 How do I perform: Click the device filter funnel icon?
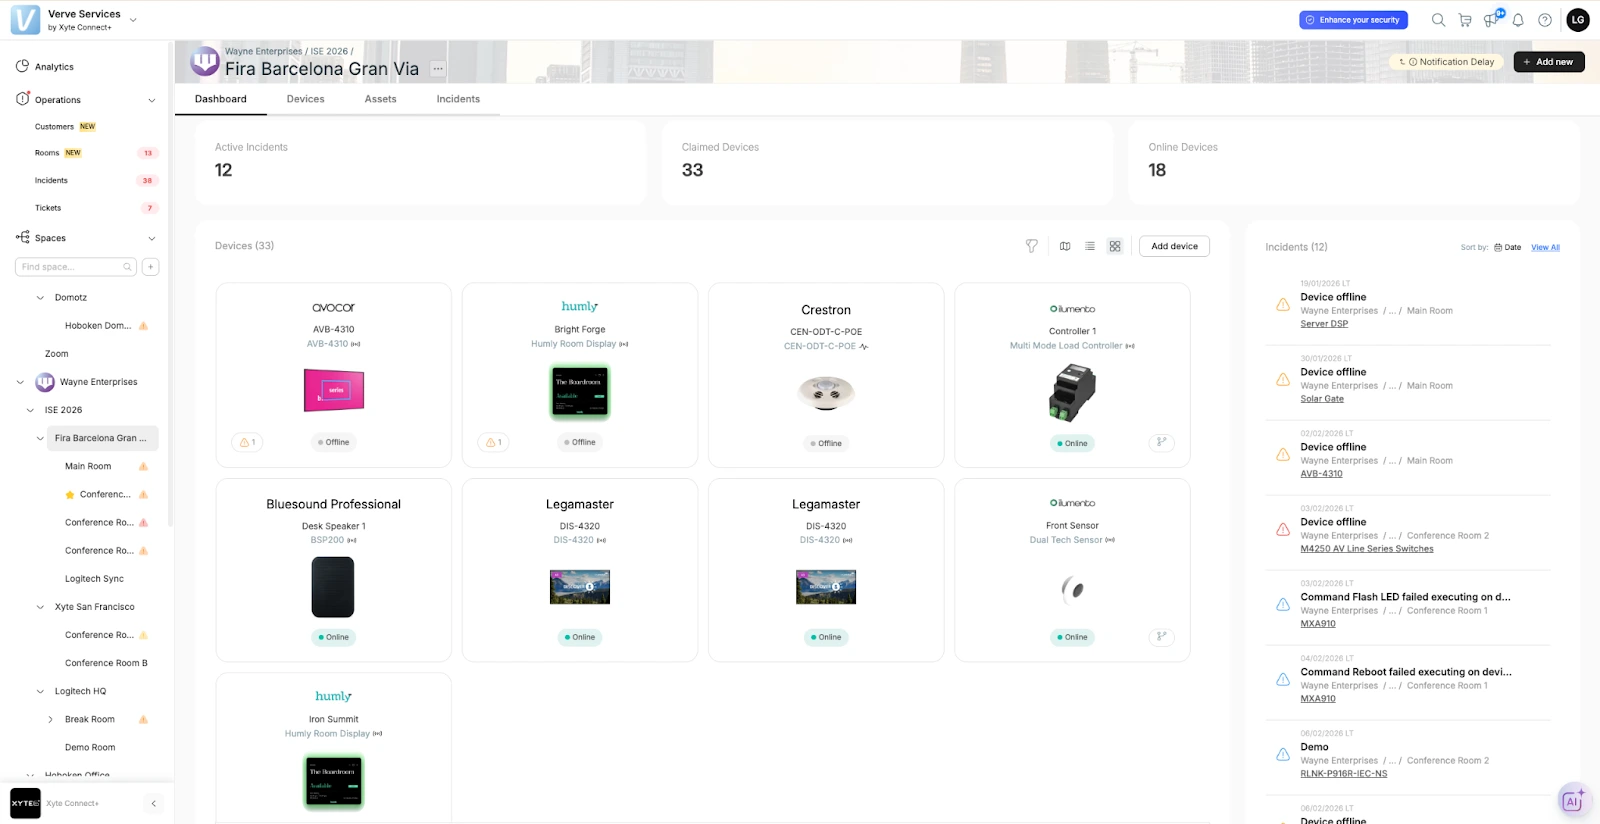coord(1032,246)
